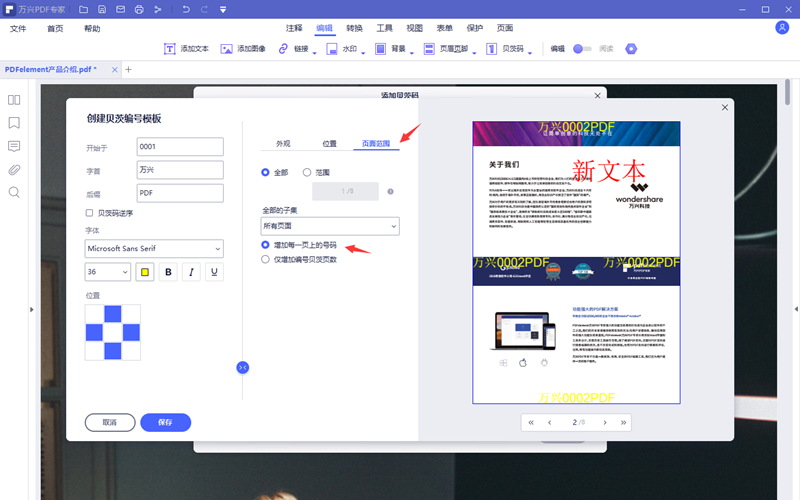This screenshot has width=800, height=500.
Task: Click the search magnifier in left sidebar
Action: (x=14, y=192)
